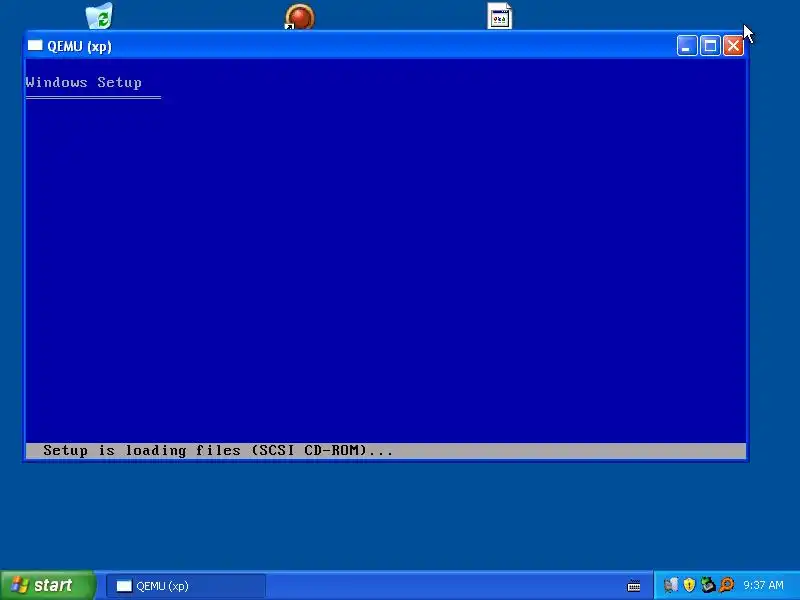Minimize the QEMU (xp) window

pyautogui.click(x=687, y=46)
